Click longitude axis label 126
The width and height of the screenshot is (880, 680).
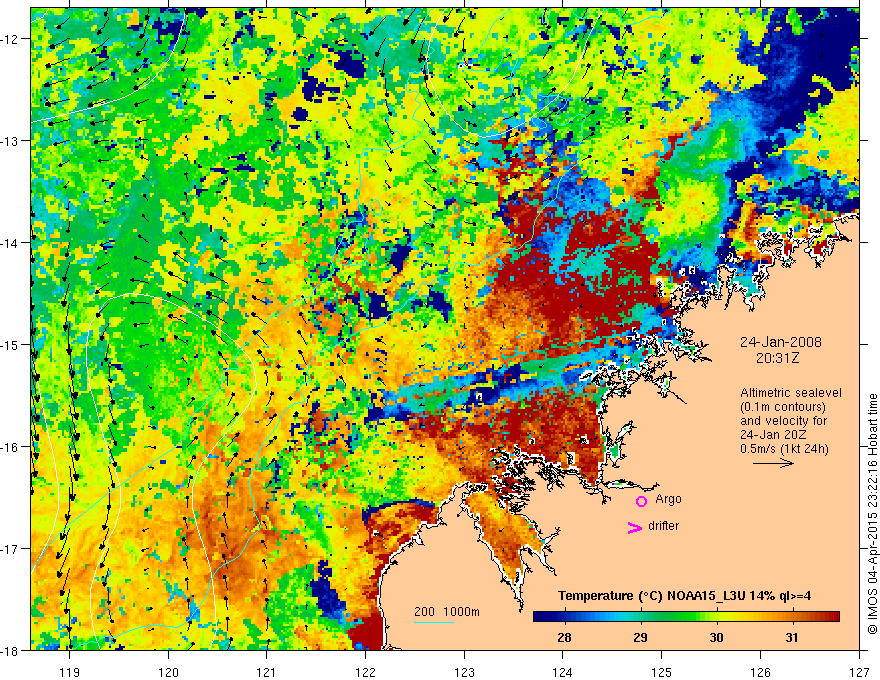760,672
